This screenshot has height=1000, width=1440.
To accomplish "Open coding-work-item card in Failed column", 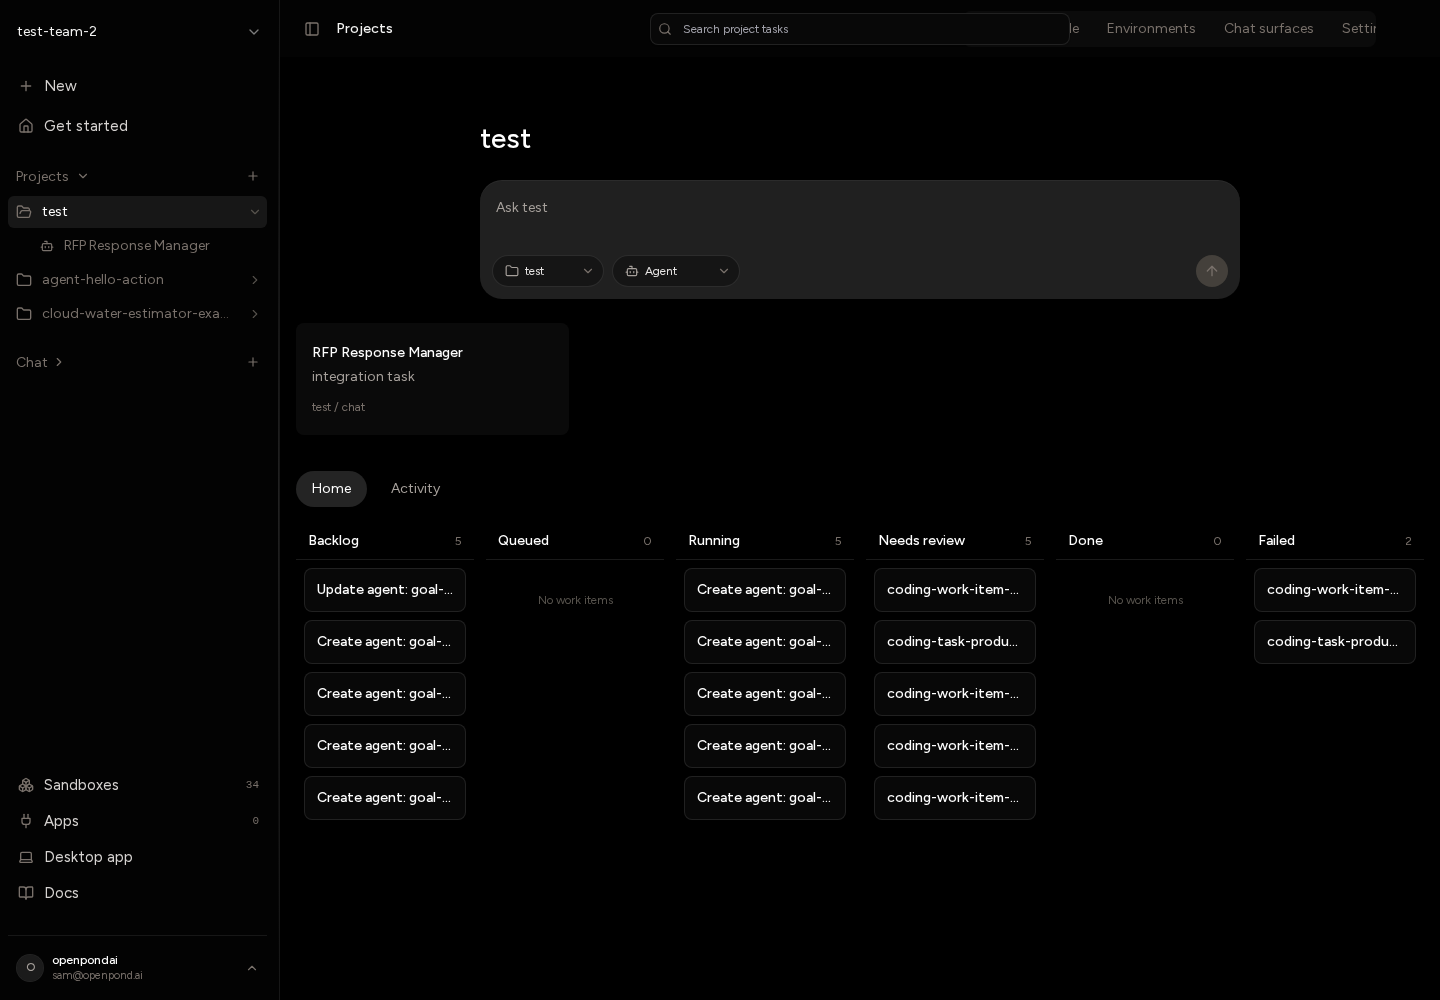I will pyautogui.click(x=1335, y=590).
